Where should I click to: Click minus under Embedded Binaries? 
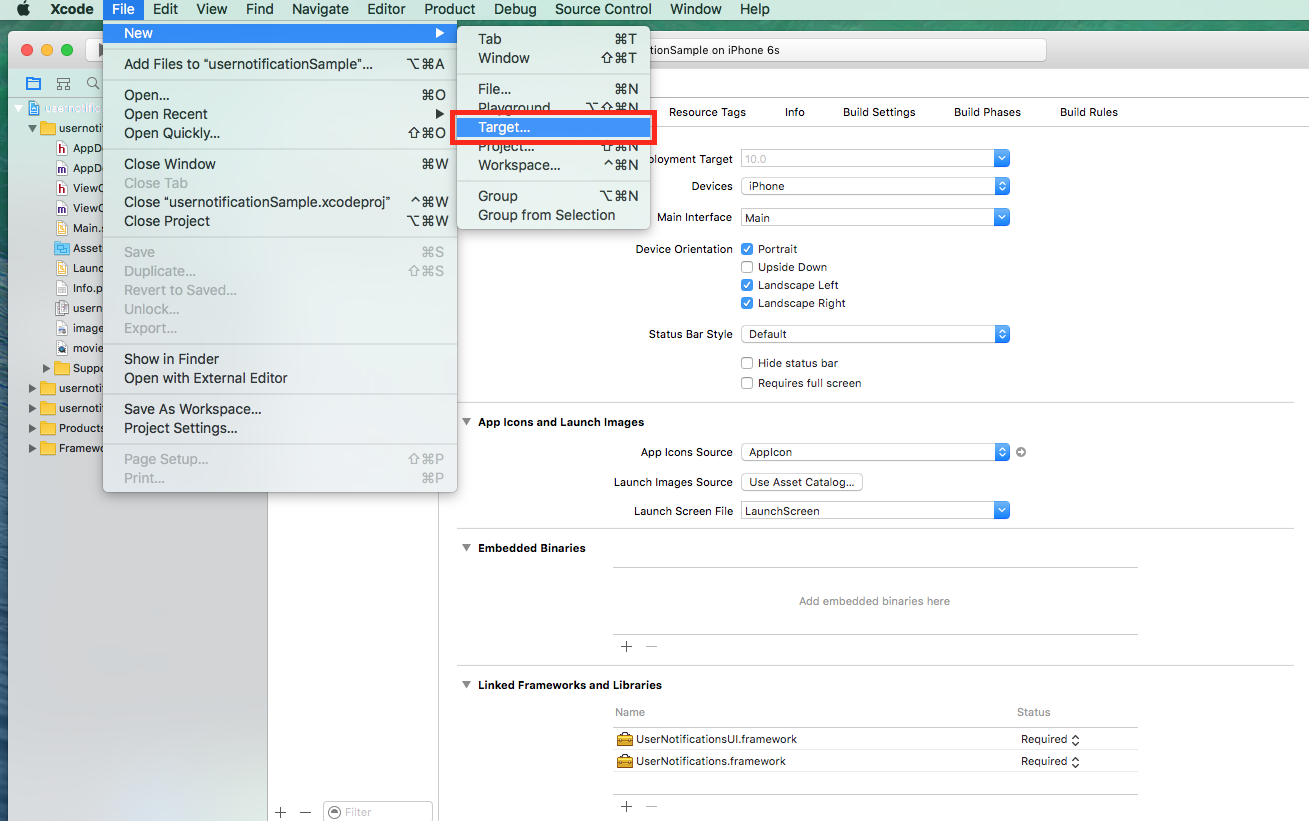pyautogui.click(x=652, y=646)
